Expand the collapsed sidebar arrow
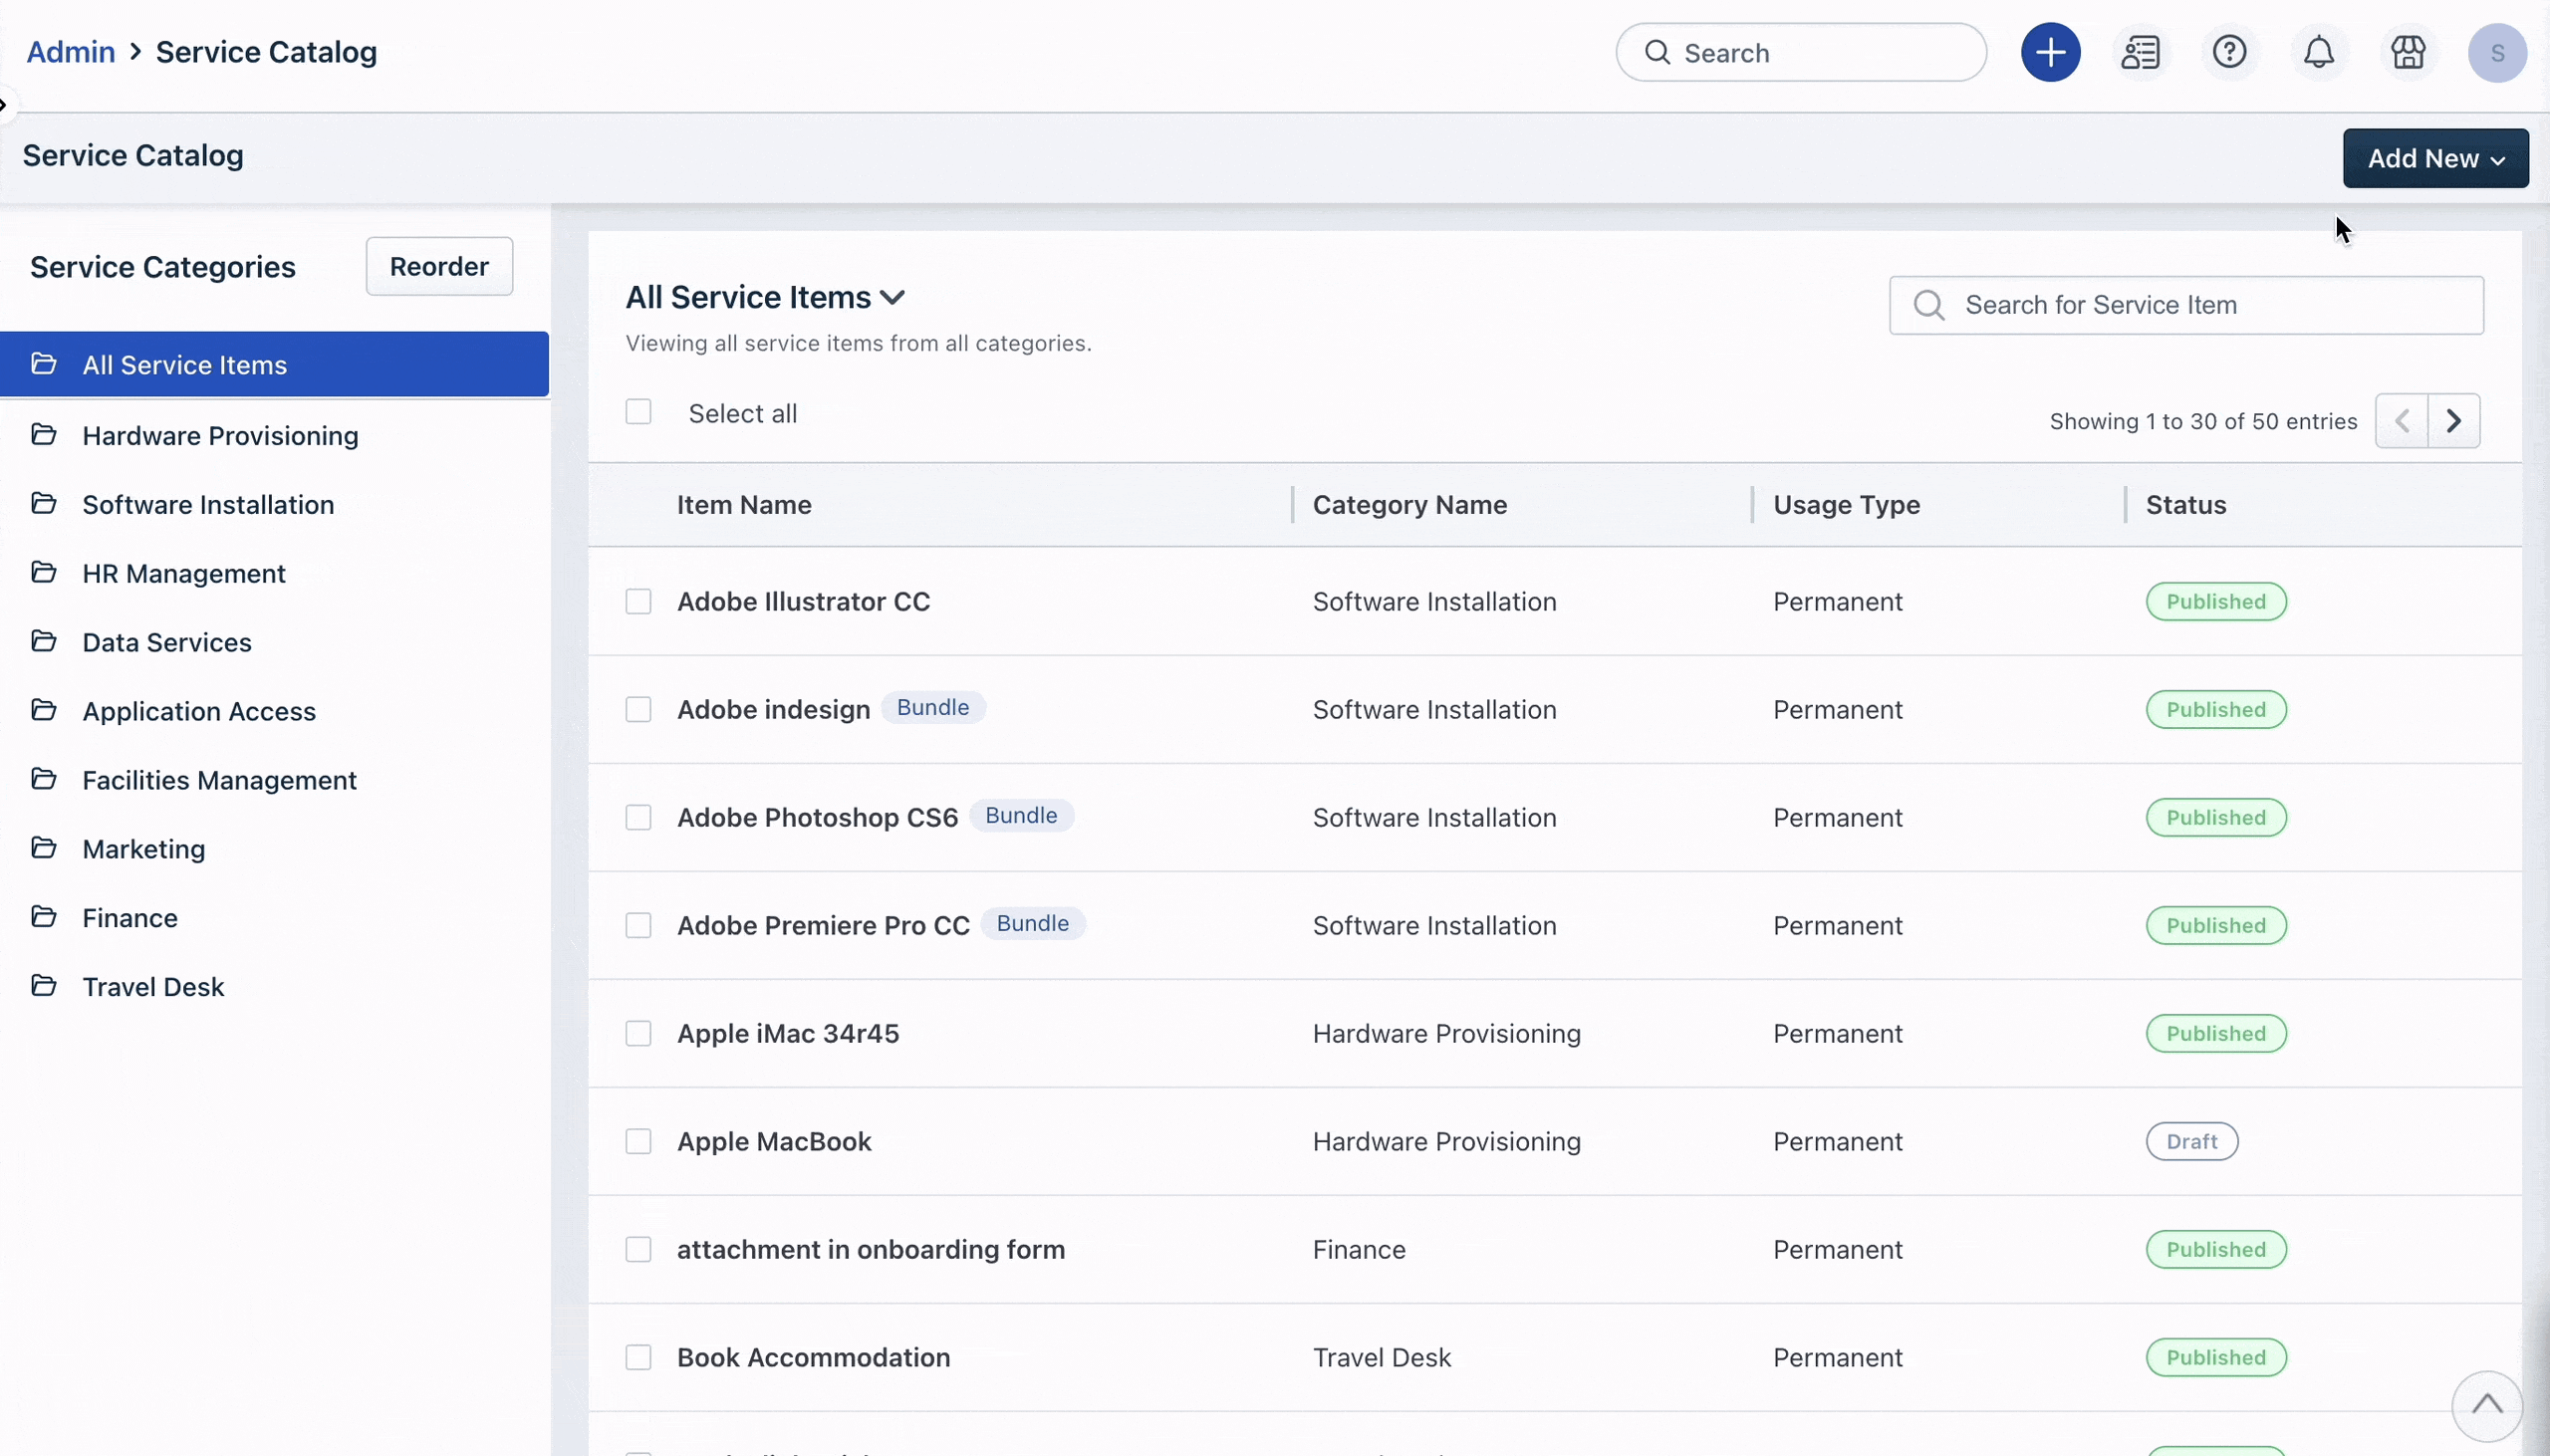The height and width of the screenshot is (1456, 2550). 4,104
